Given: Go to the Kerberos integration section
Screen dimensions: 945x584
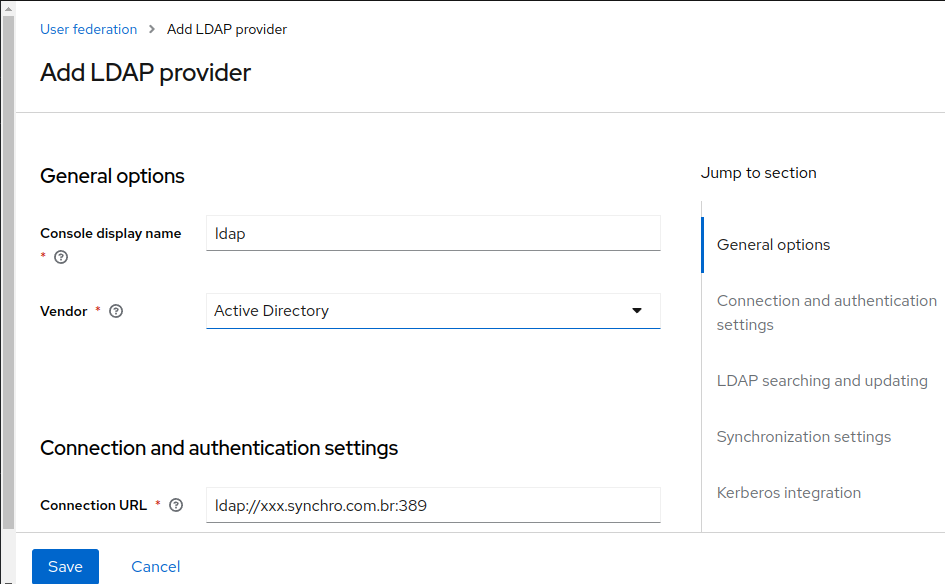Looking at the screenshot, I should 788,492.
